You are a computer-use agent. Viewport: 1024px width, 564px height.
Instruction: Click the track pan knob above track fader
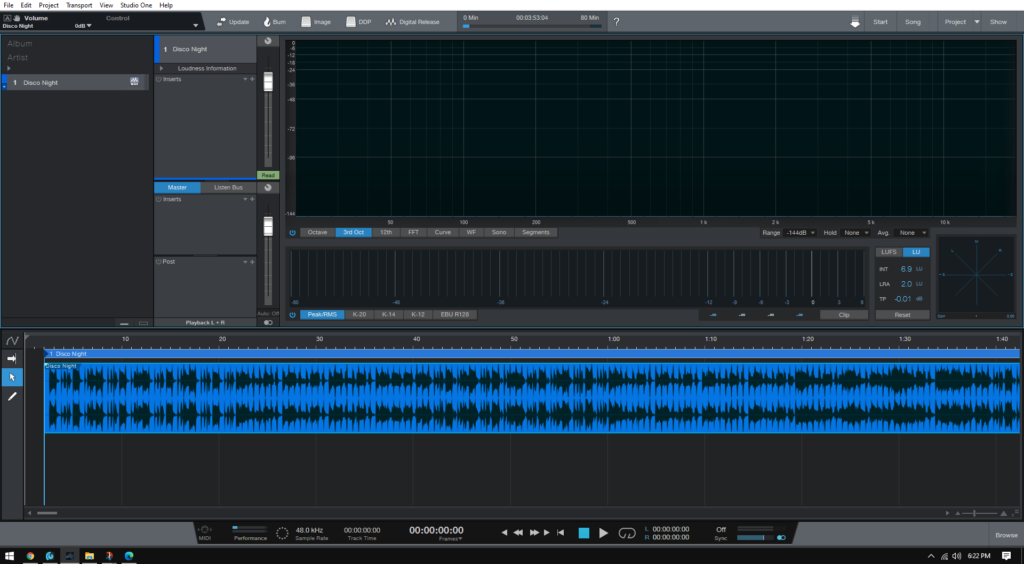tap(268, 41)
